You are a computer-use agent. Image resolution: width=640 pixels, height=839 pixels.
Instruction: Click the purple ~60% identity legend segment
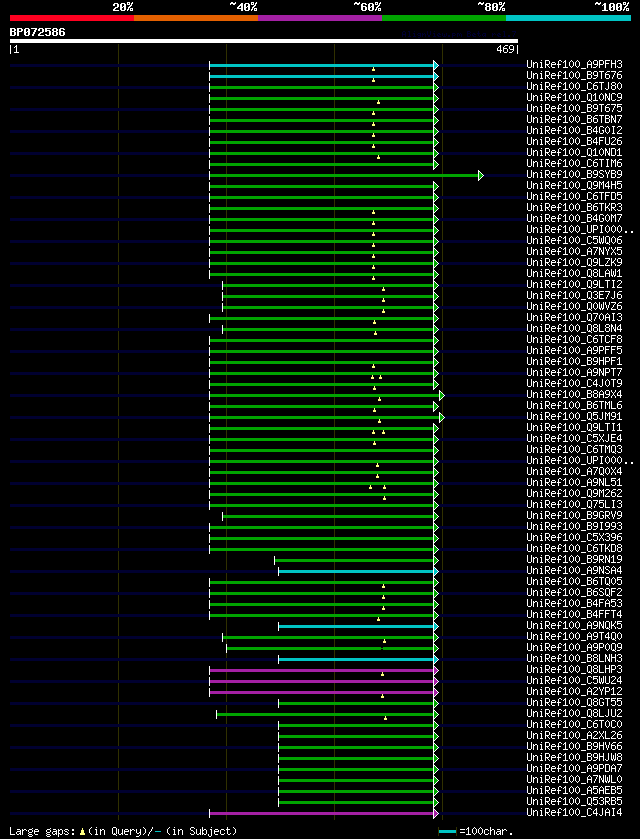[x=320, y=18]
